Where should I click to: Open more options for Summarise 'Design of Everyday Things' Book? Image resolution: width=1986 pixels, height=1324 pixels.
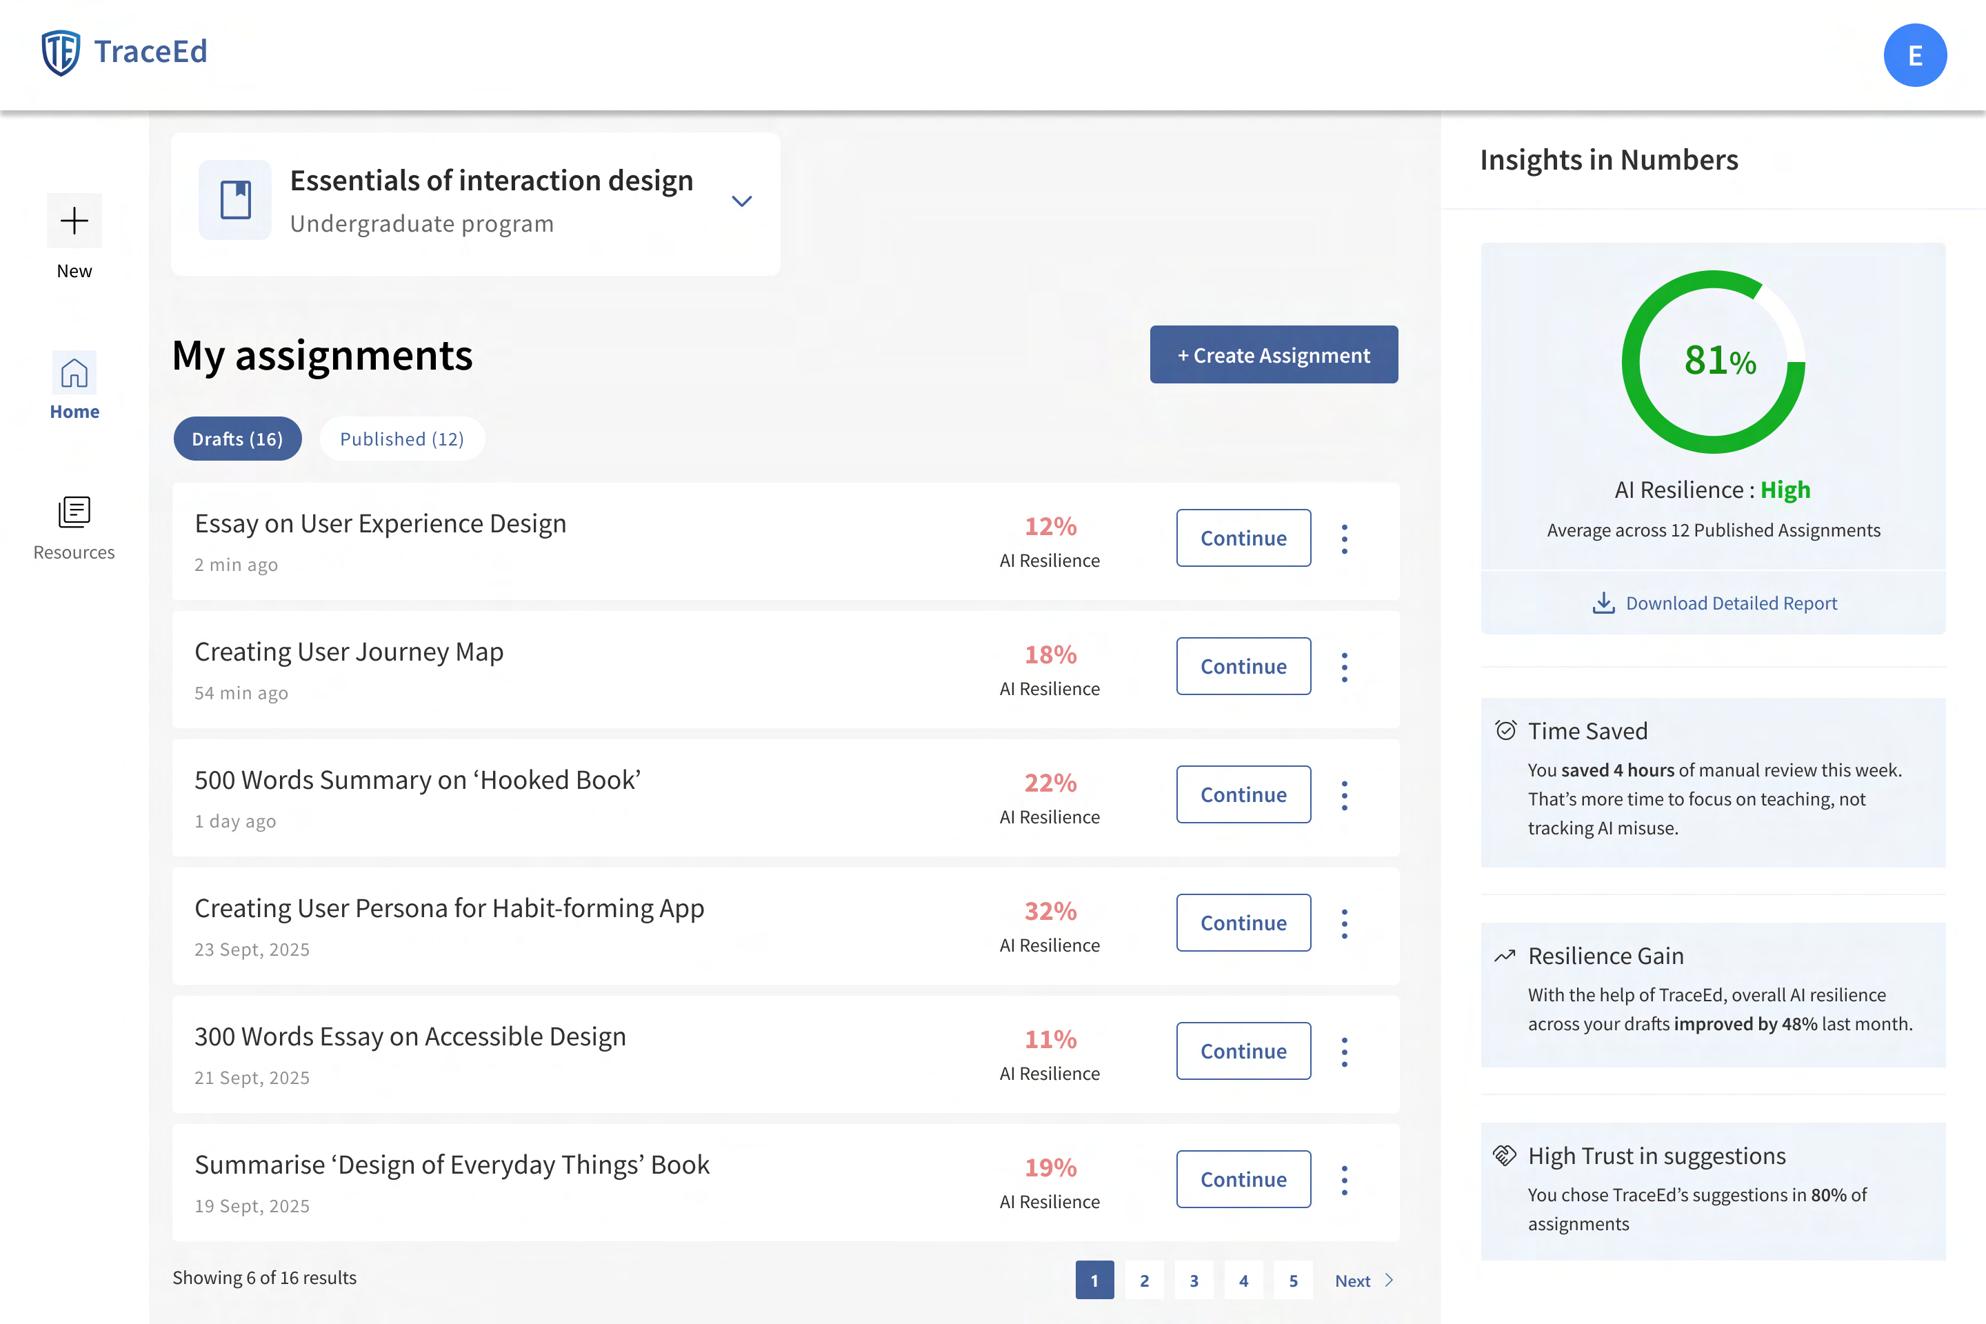point(1344,1180)
